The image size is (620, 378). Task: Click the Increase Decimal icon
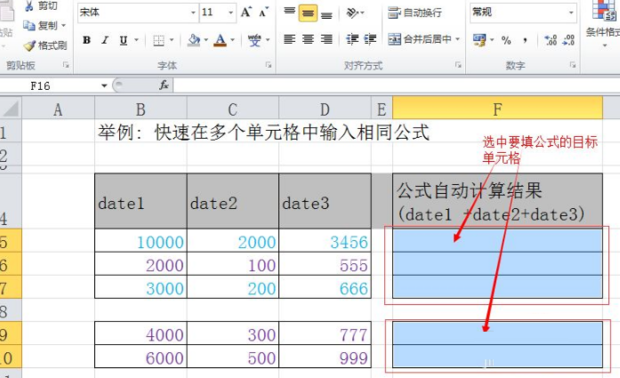[551, 40]
